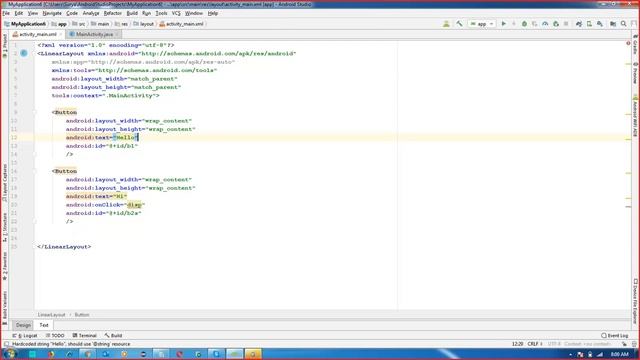The height and width of the screenshot is (360, 640).
Task: Open the View menu
Action: (33, 13)
